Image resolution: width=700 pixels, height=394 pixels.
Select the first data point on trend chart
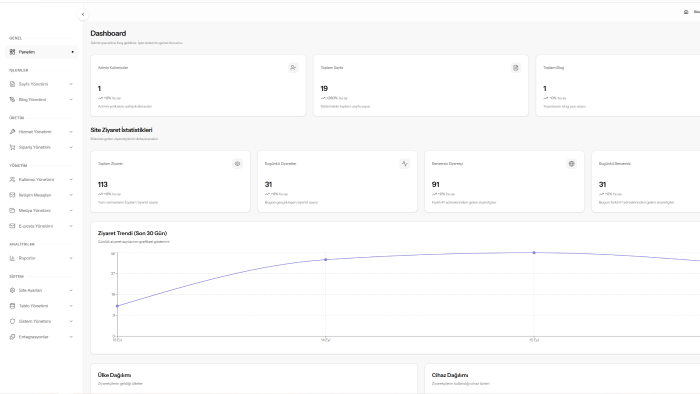117,306
